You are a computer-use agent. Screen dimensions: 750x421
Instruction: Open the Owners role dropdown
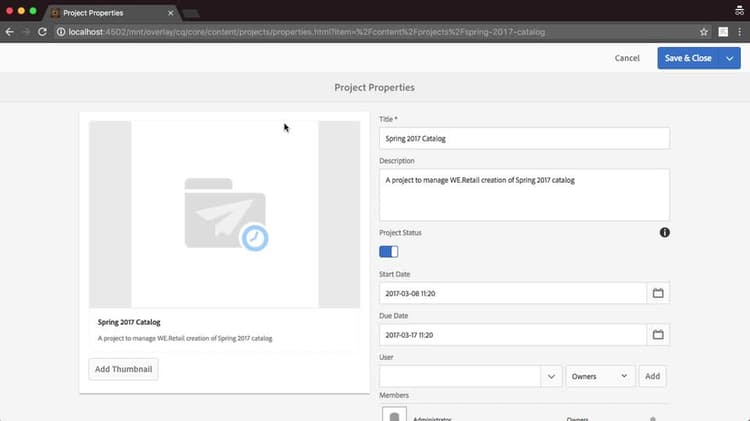pos(600,377)
